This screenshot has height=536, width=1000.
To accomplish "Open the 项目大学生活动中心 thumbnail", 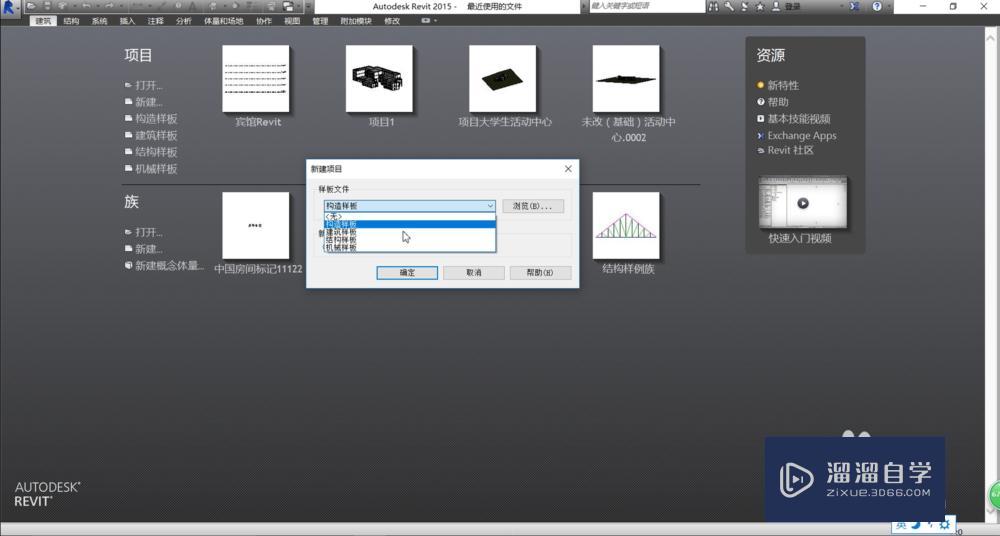I will pos(503,78).
